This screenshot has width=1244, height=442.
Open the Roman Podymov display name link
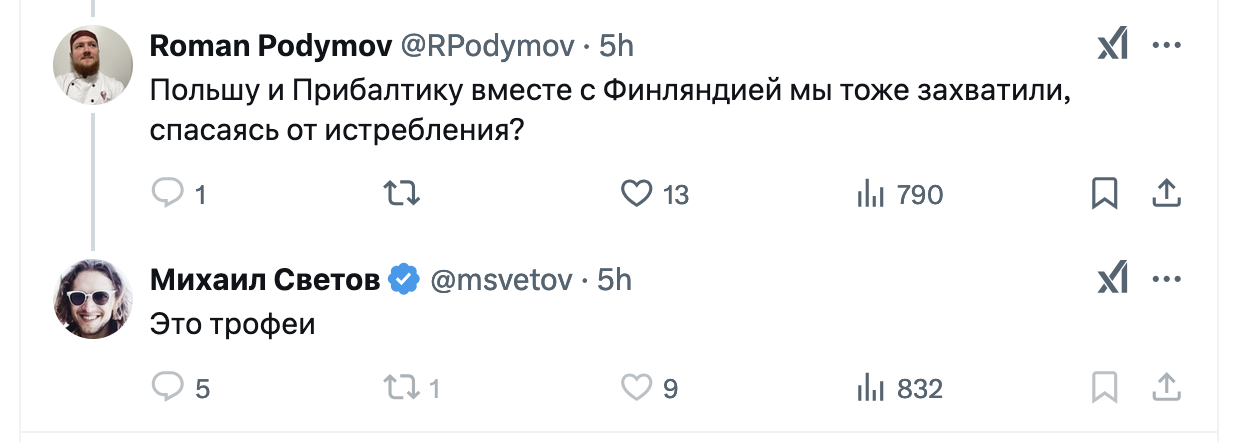pyautogui.click(x=269, y=46)
